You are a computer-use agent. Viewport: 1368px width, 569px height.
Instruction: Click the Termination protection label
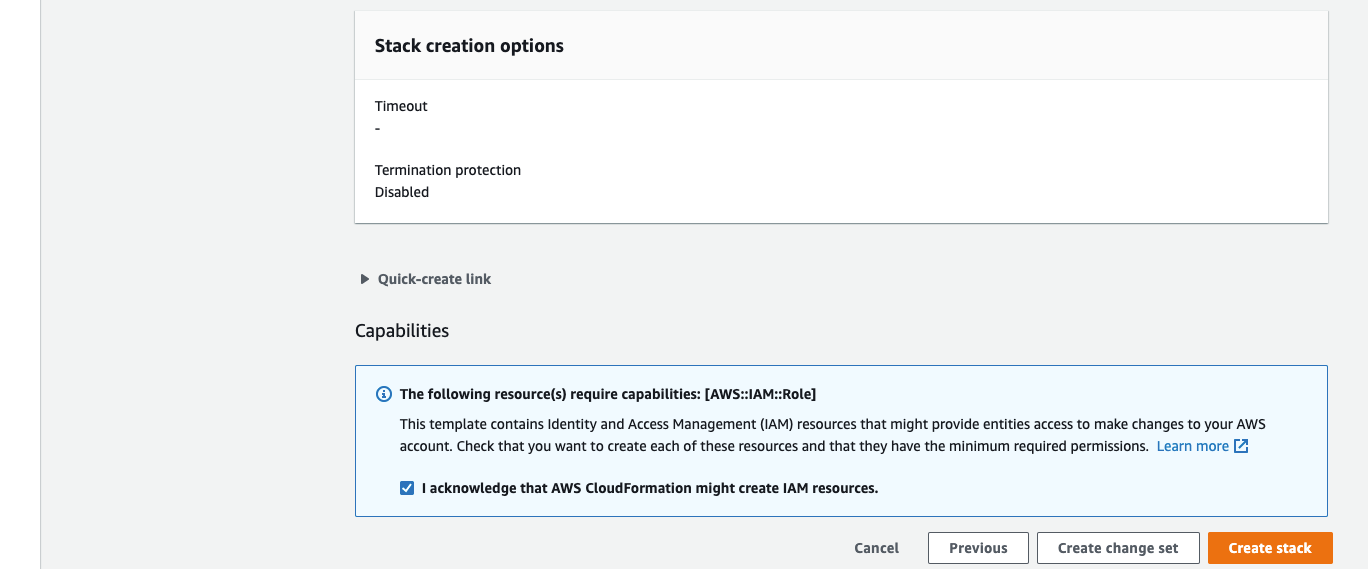pos(447,170)
